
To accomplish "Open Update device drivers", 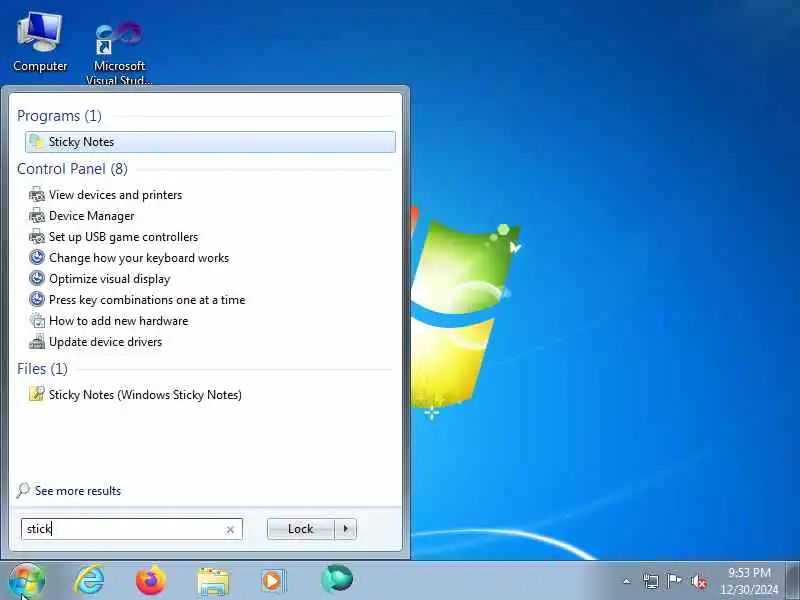I will 105,341.
